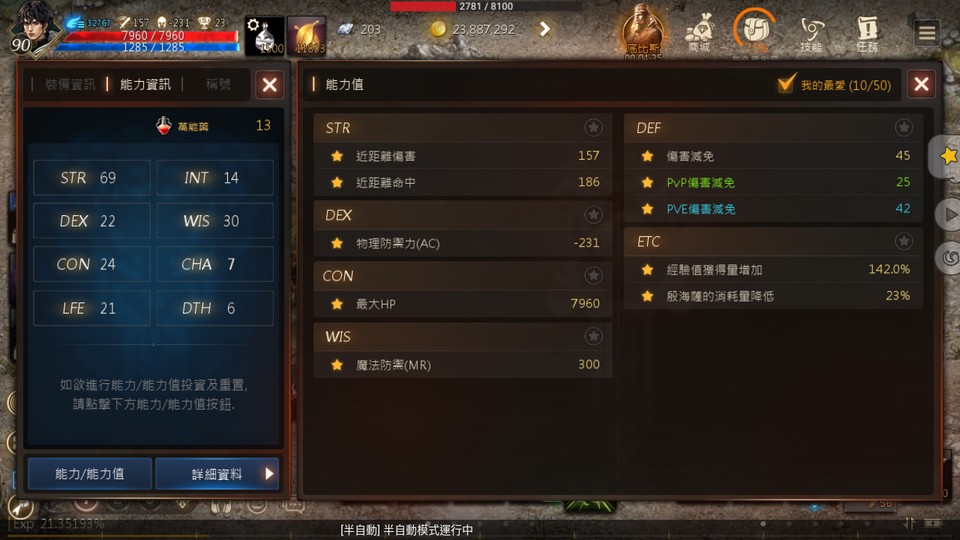The height and width of the screenshot is (540, 960).
Task: Click the red boss HP progress bar
Action: coord(487,6)
